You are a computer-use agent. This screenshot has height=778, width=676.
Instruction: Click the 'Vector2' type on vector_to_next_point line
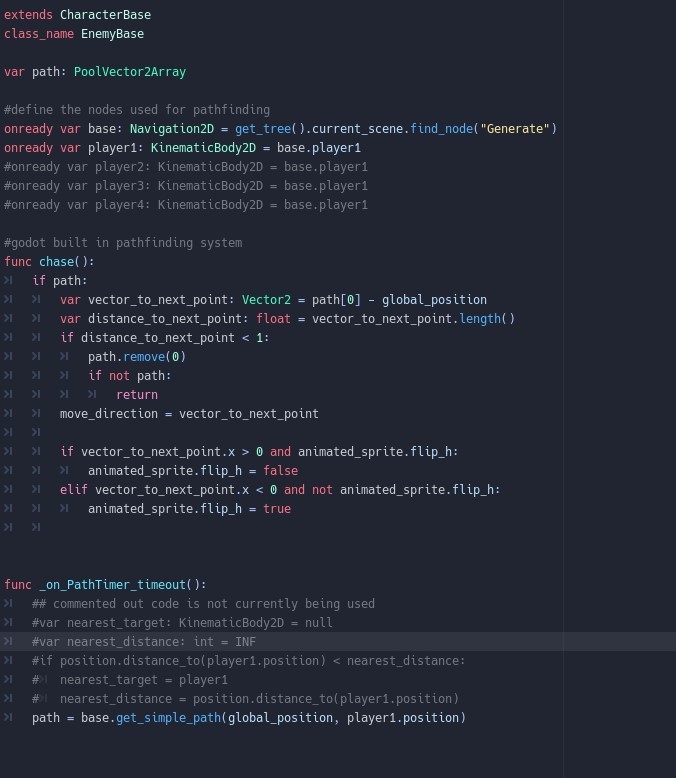click(266, 300)
